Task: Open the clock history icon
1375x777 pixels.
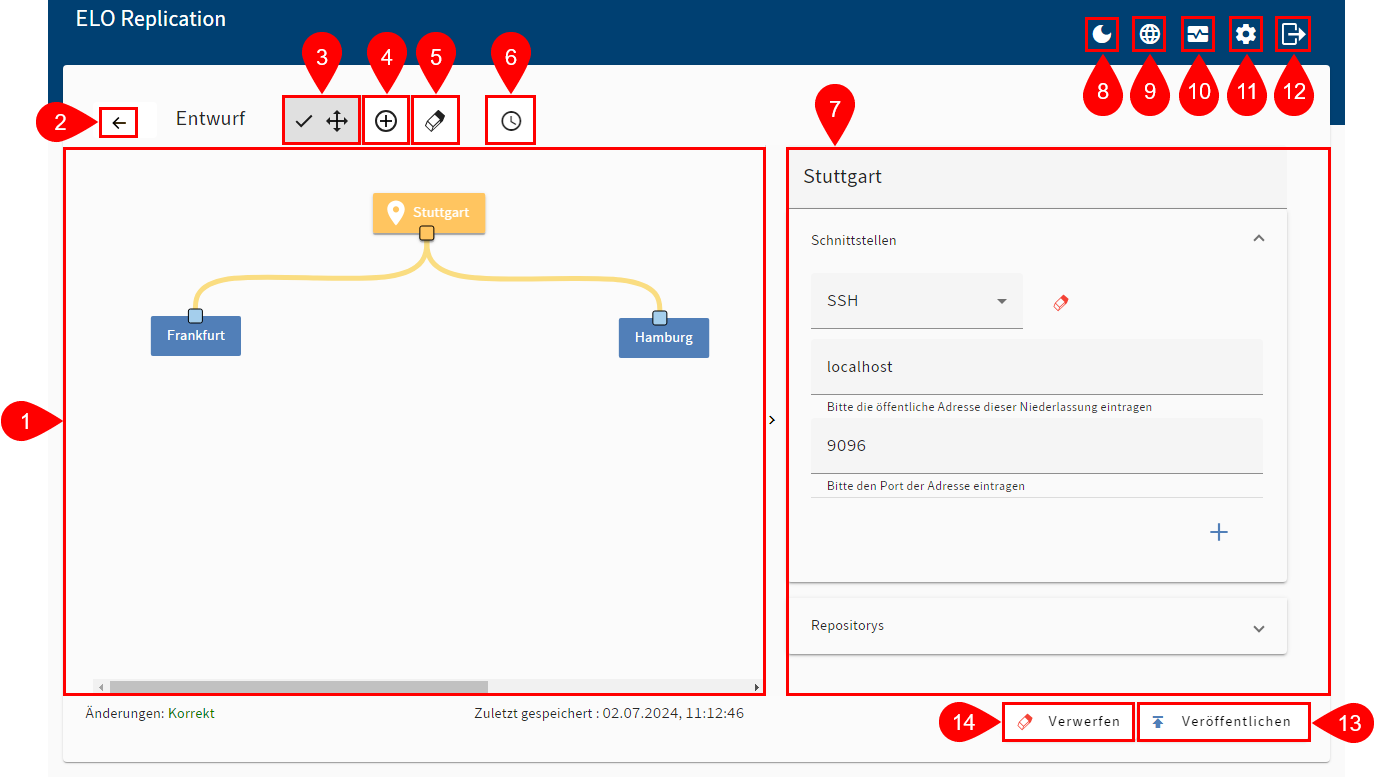Action: pyautogui.click(x=511, y=121)
